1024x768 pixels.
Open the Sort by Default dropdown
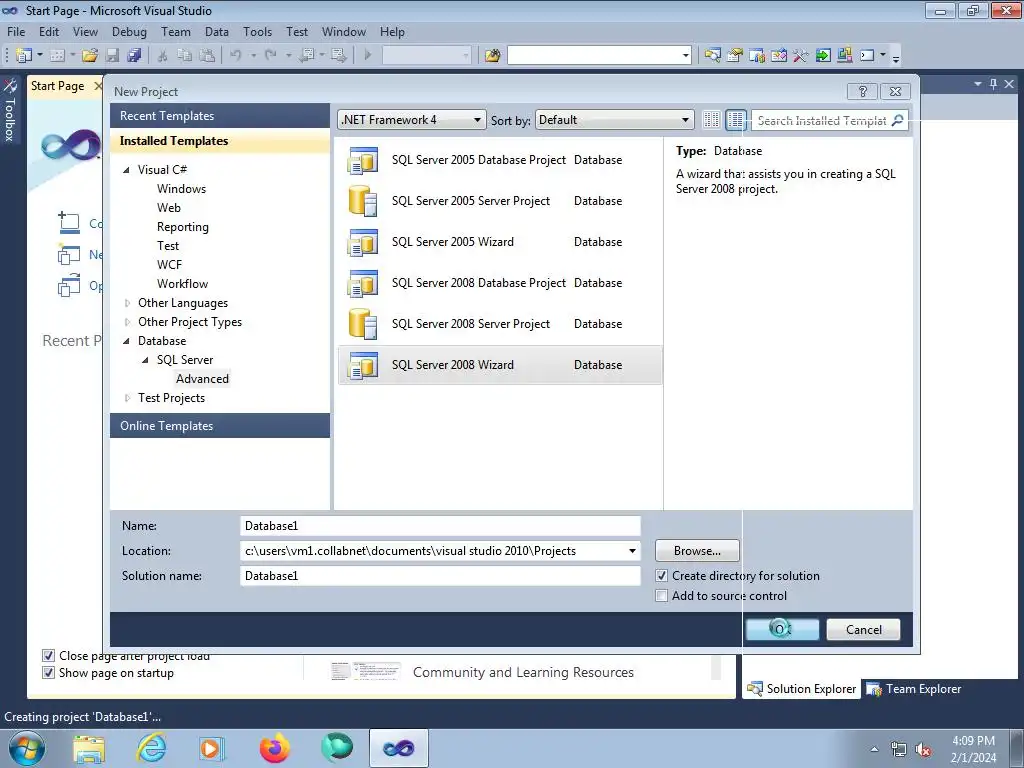click(x=614, y=120)
